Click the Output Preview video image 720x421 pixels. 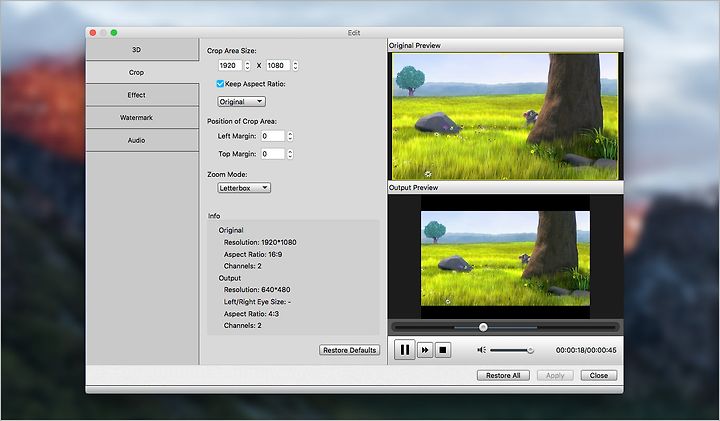[506, 258]
